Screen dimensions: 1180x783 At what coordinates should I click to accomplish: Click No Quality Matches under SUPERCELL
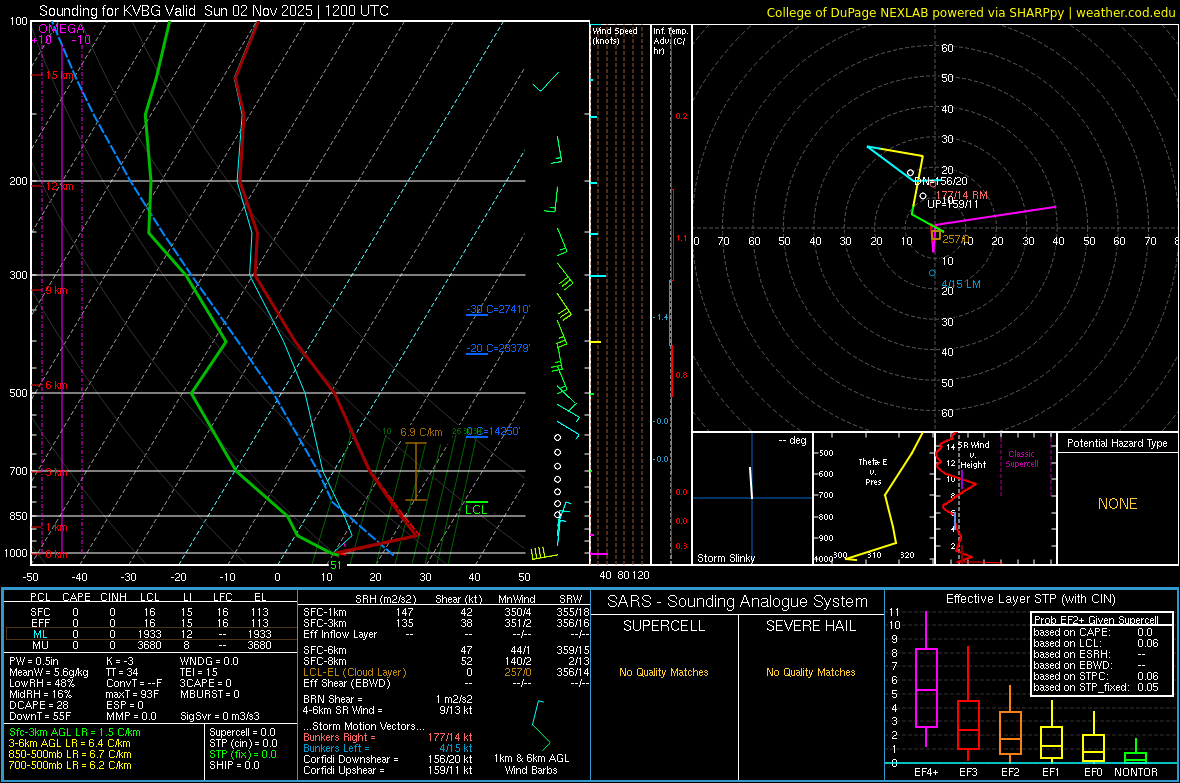664,672
